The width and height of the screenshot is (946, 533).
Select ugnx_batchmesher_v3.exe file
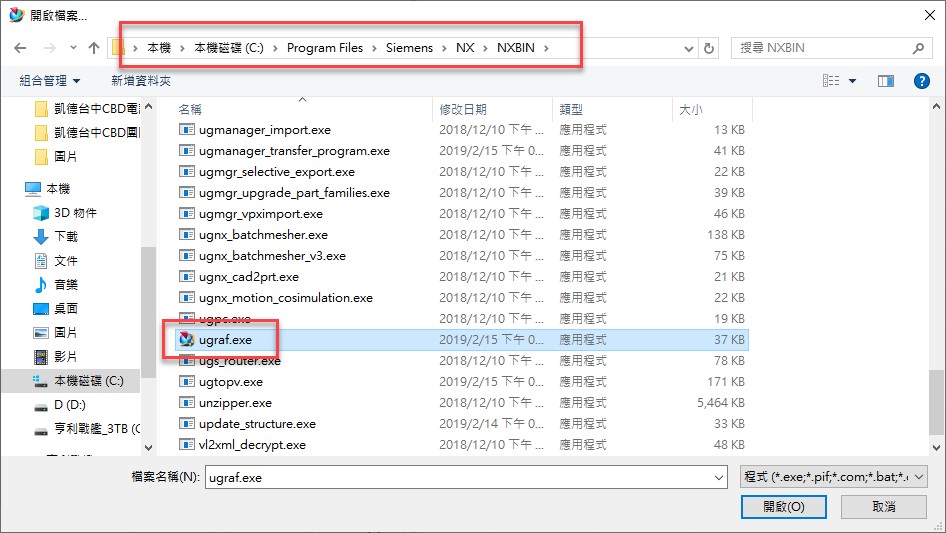click(272, 256)
